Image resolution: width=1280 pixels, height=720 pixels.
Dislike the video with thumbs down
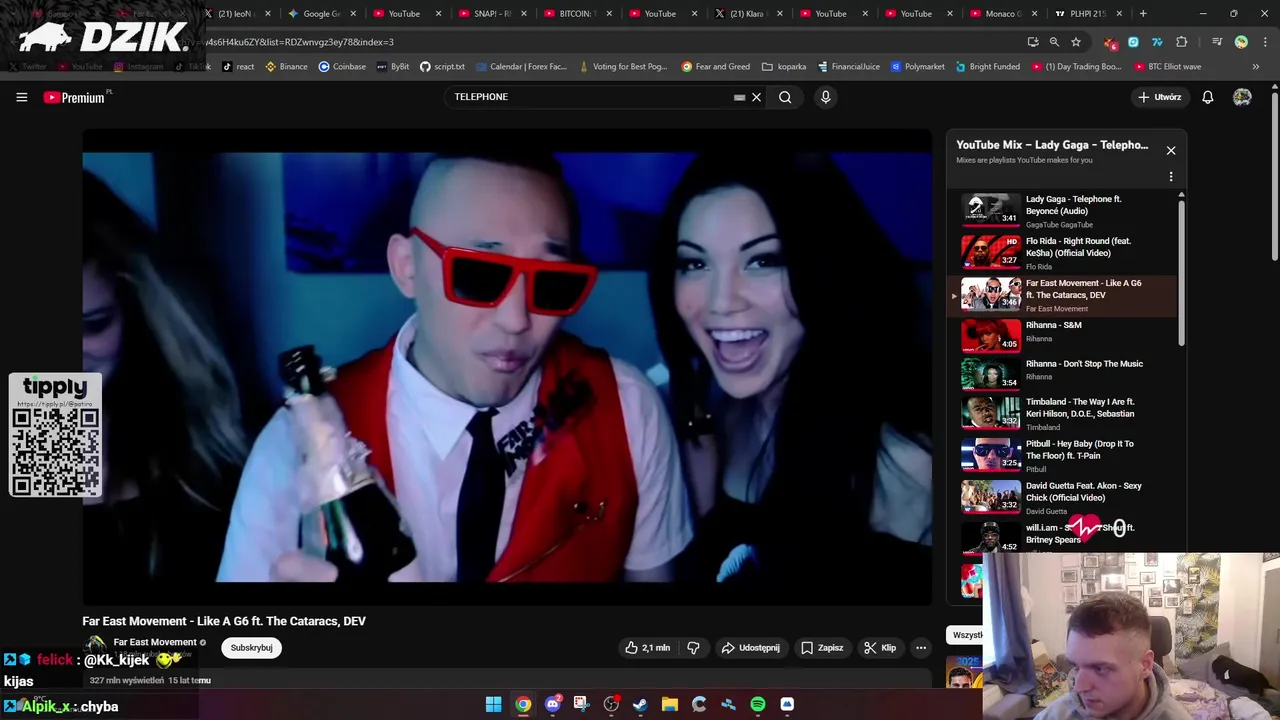pos(693,648)
